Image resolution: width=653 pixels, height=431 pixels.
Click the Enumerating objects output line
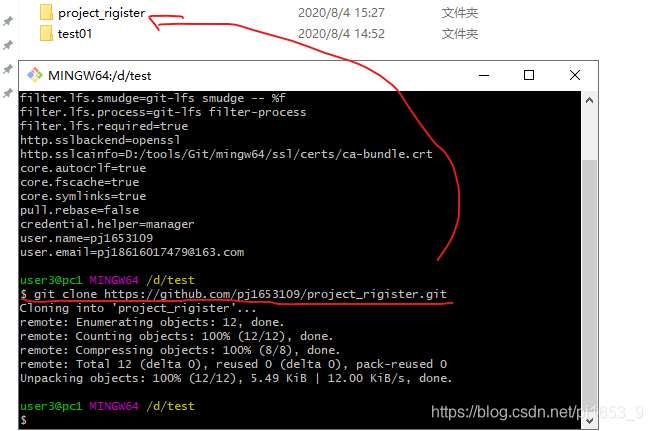click(152, 322)
